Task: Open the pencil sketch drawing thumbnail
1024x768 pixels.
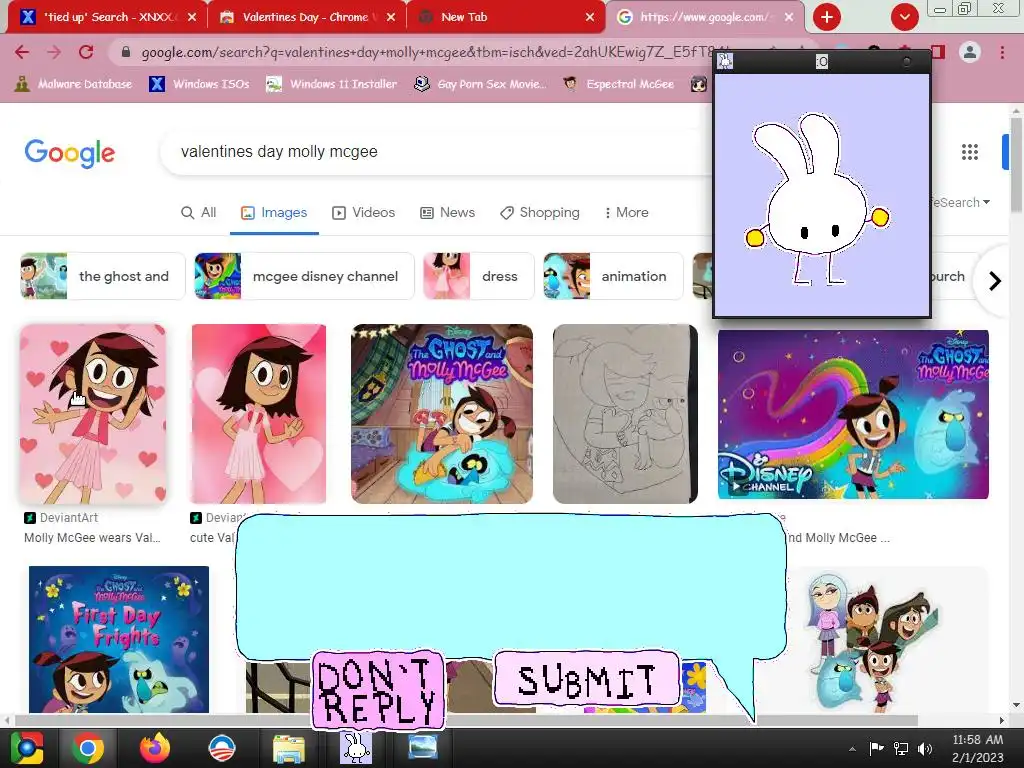Action: click(625, 414)
